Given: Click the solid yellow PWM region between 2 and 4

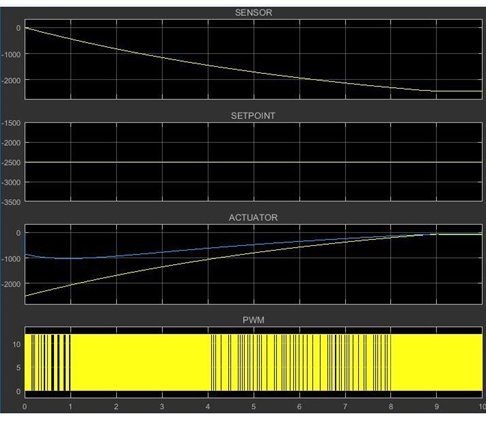Looking at the screenshot, I should coord(140,362).
